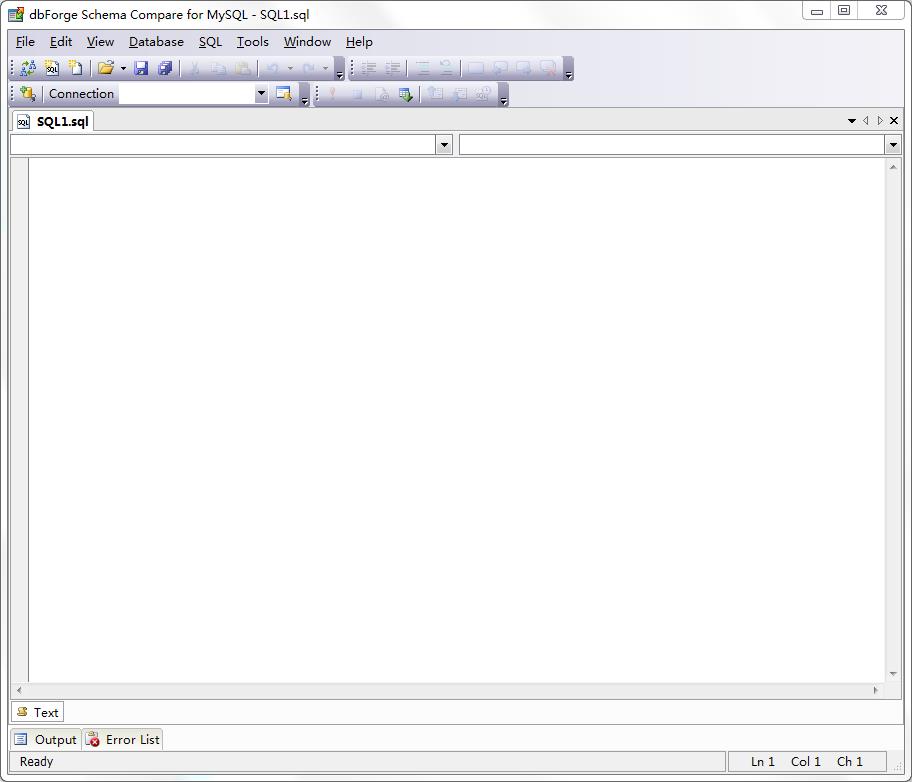Close the SQL1.sql document tab
The height and width of the screenshot is (782, 912).
click(x=894, y=120)
